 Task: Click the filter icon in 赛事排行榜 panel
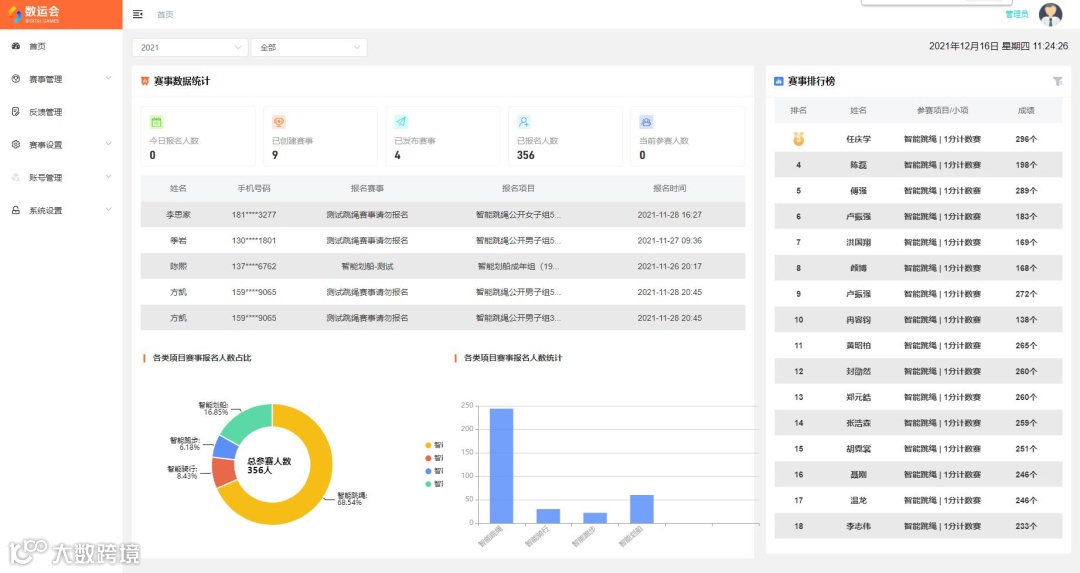1057,81
